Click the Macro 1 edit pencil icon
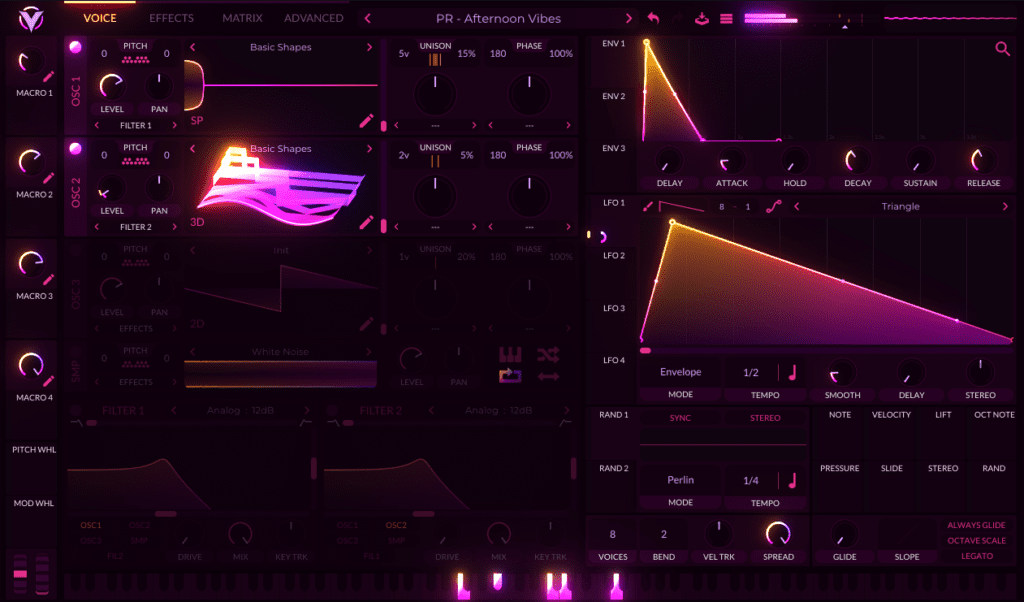1024x602 pixels. coord(48,75)
